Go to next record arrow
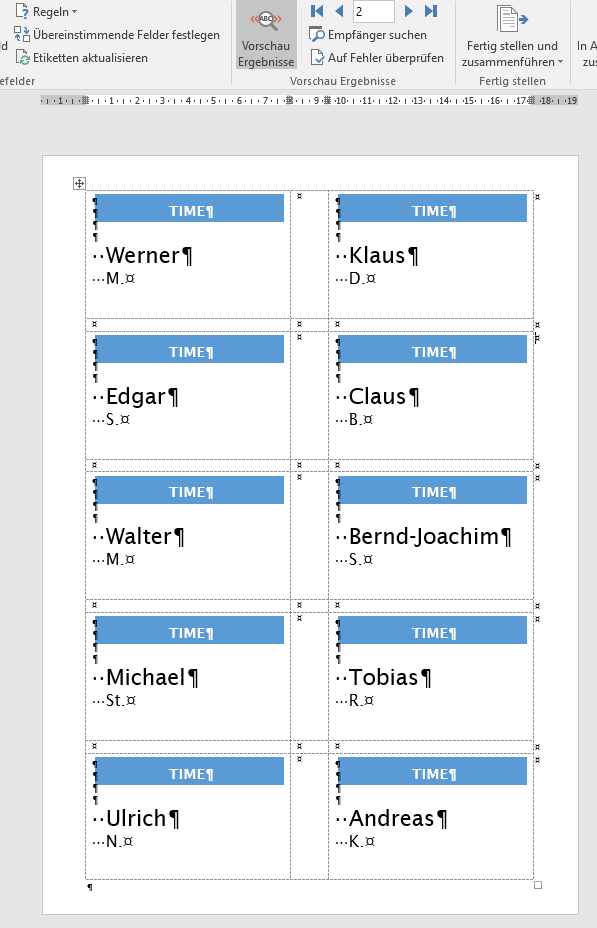597x928 pixels. click(408, 11)
